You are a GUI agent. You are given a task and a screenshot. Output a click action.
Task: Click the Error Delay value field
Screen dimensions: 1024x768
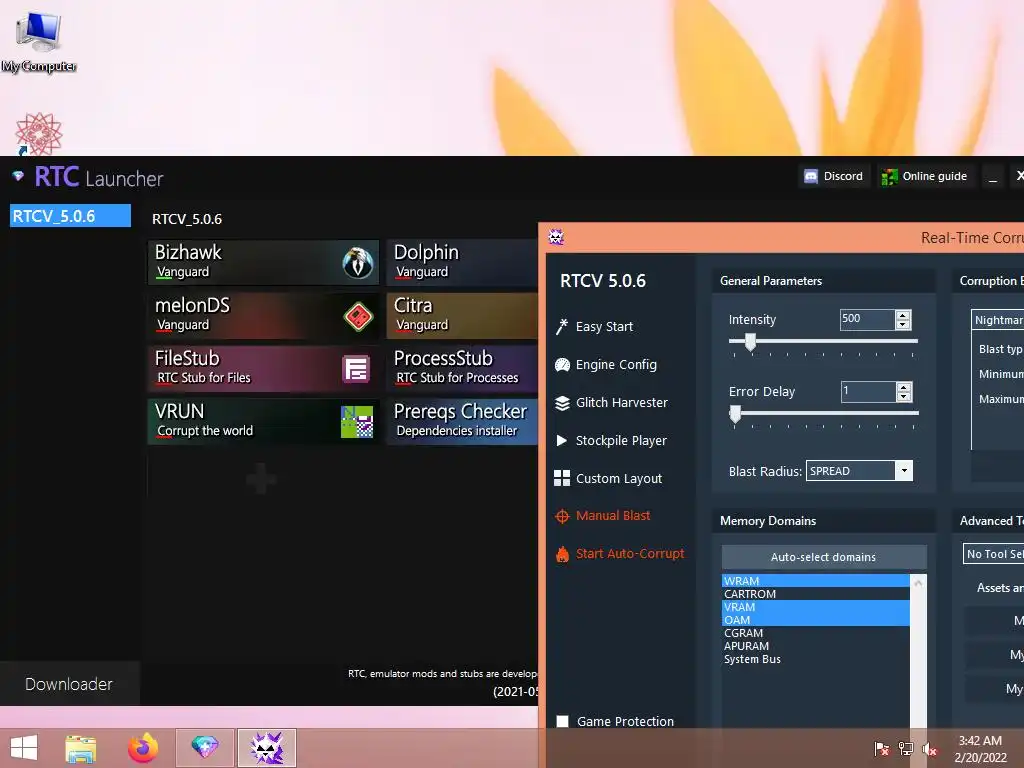coord(867,392)
